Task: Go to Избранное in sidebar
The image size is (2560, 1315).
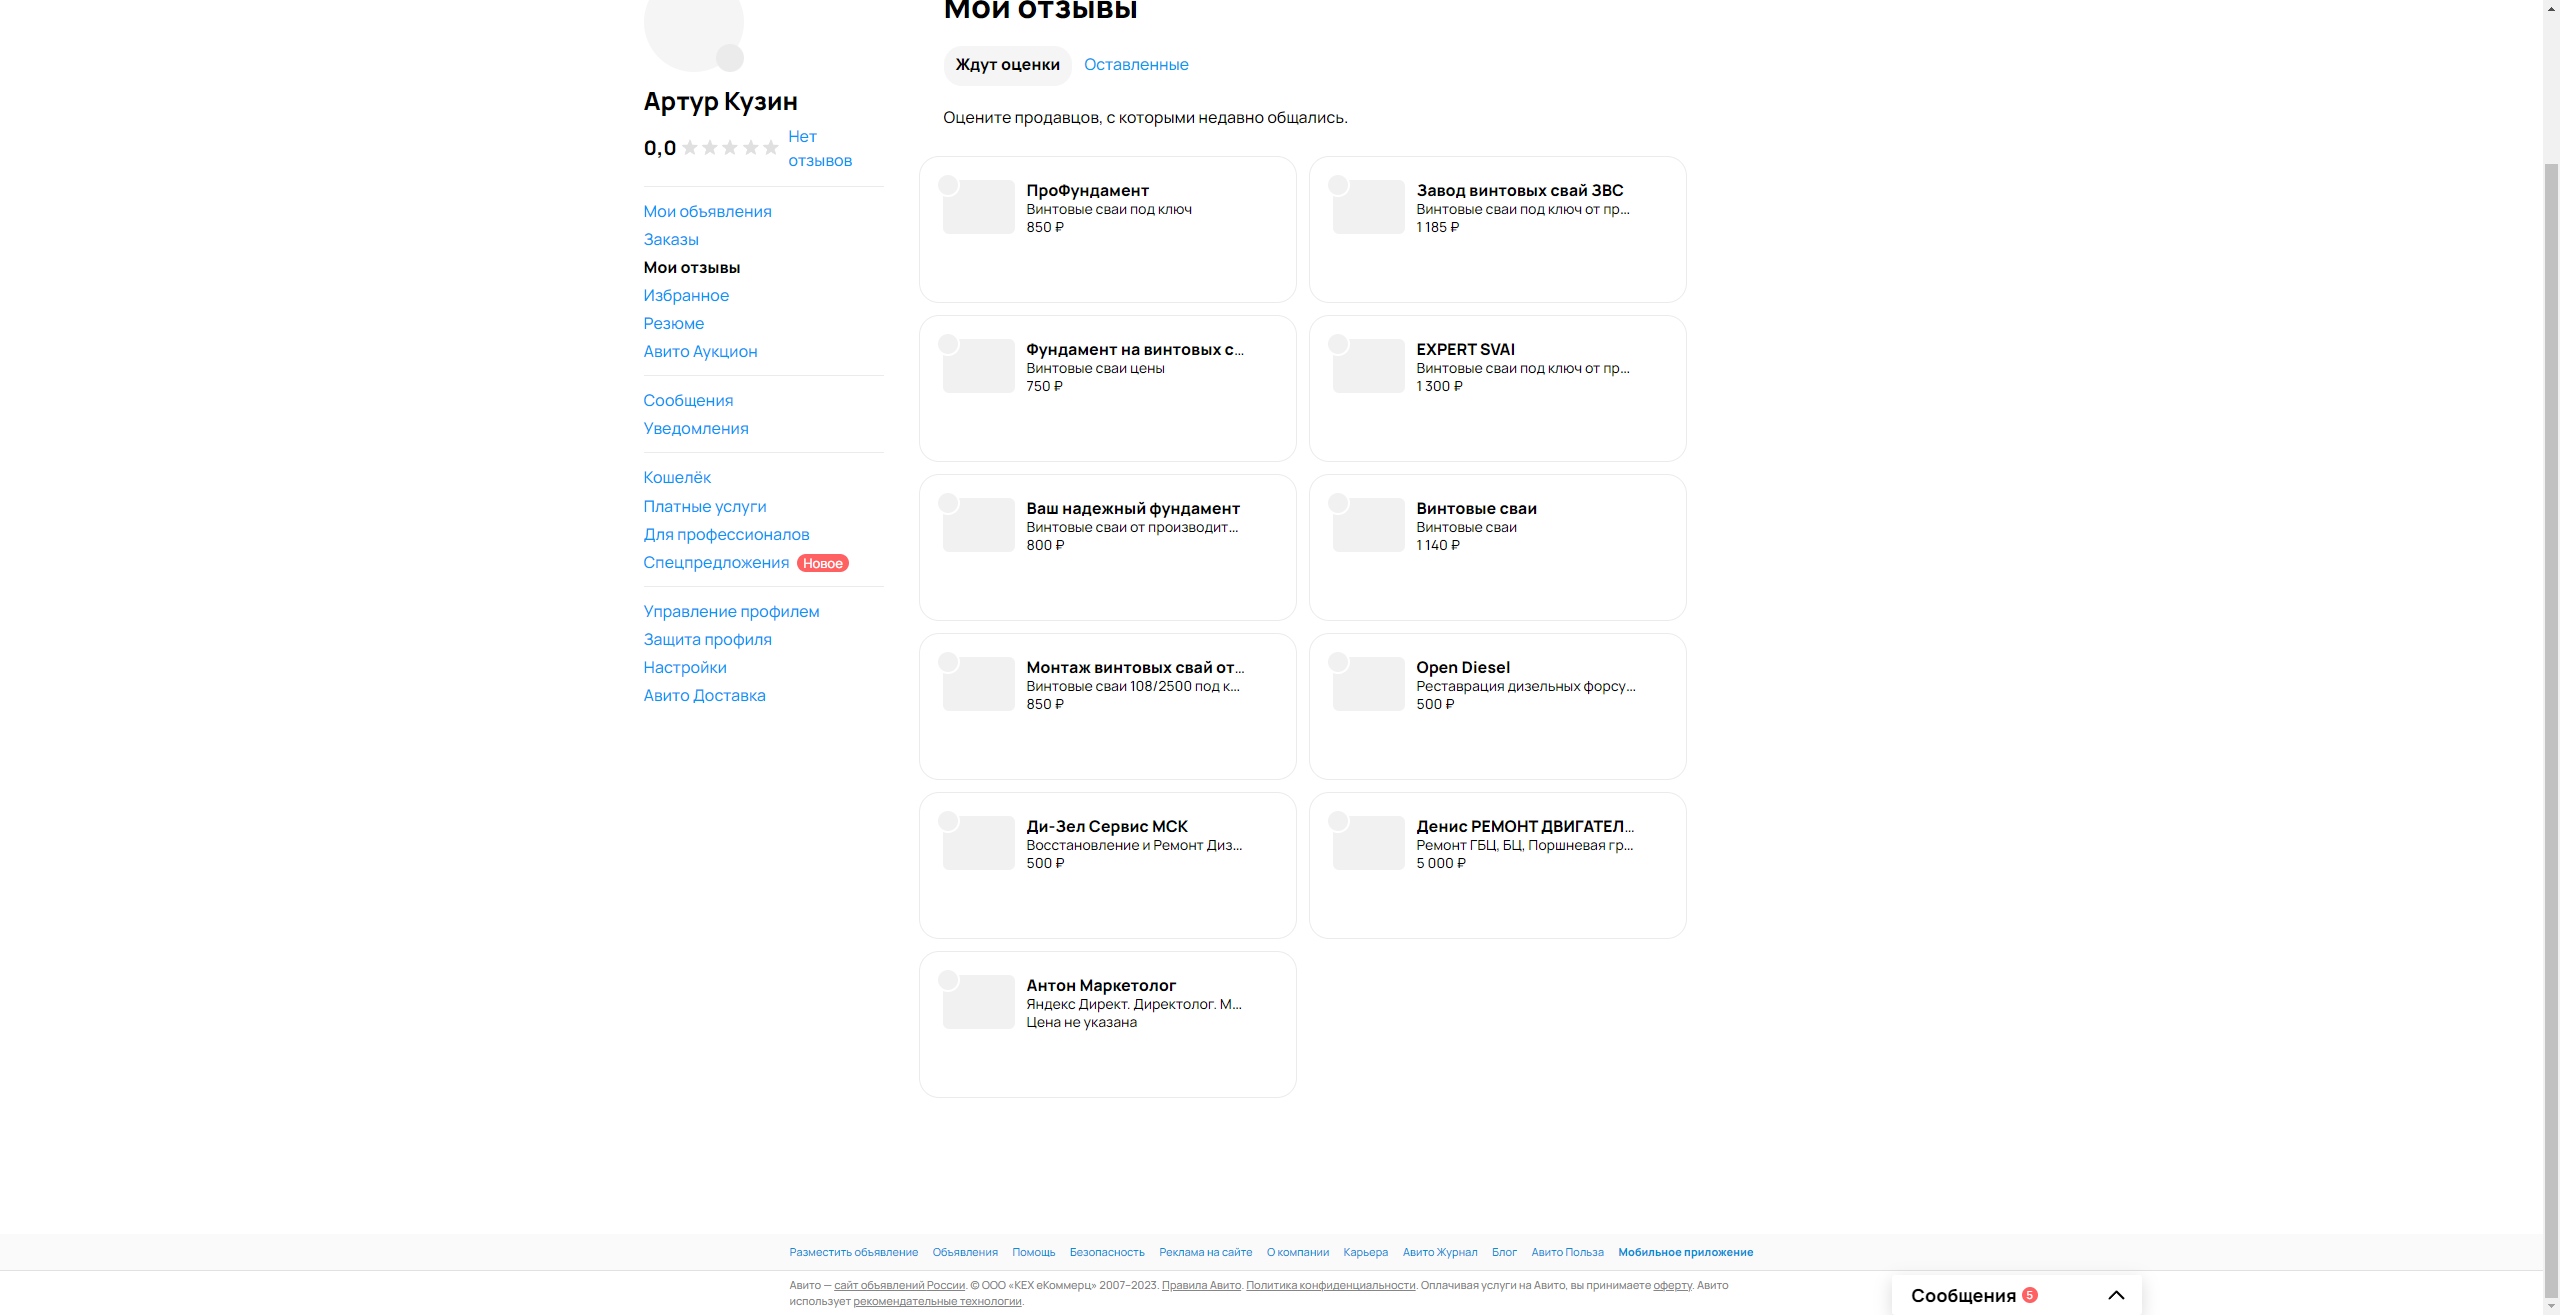Action: [x=686, y=296]
